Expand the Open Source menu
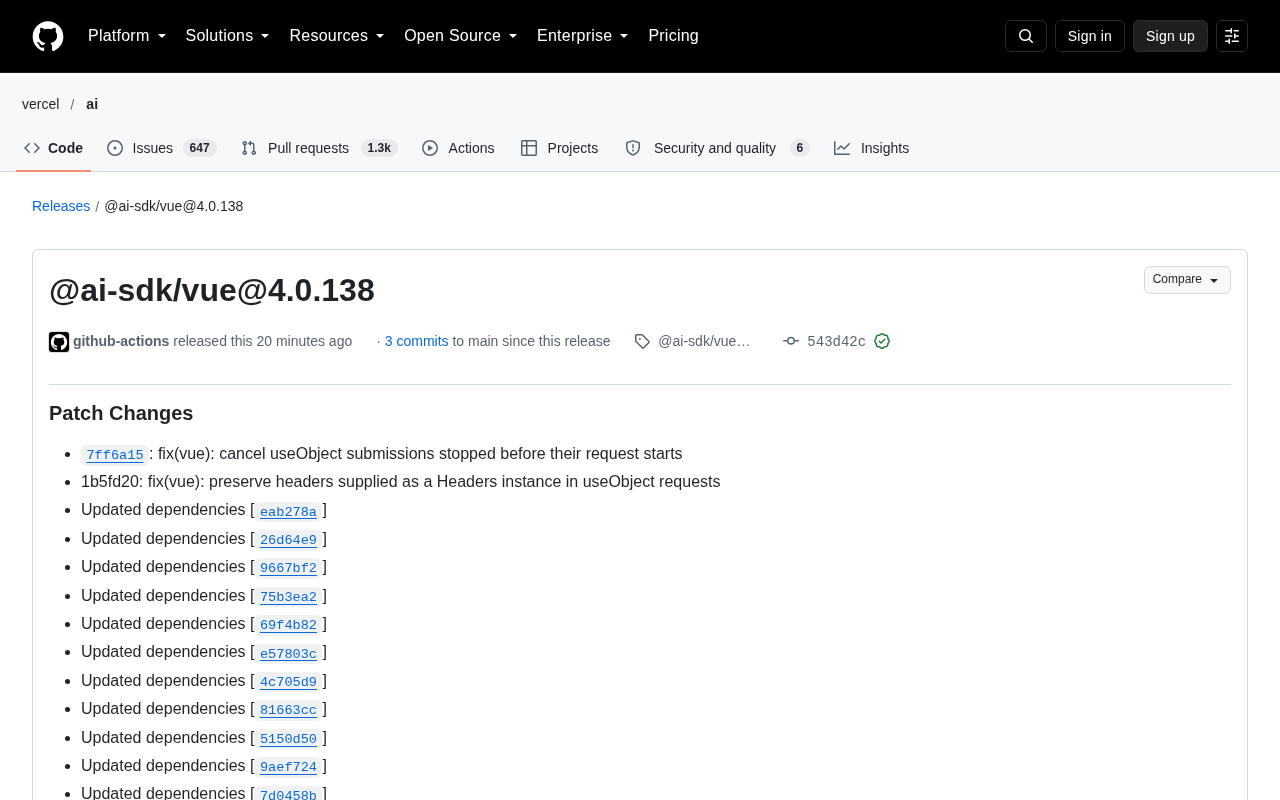Viewport: 1280px width, 800px height. [x=461, y=36]
